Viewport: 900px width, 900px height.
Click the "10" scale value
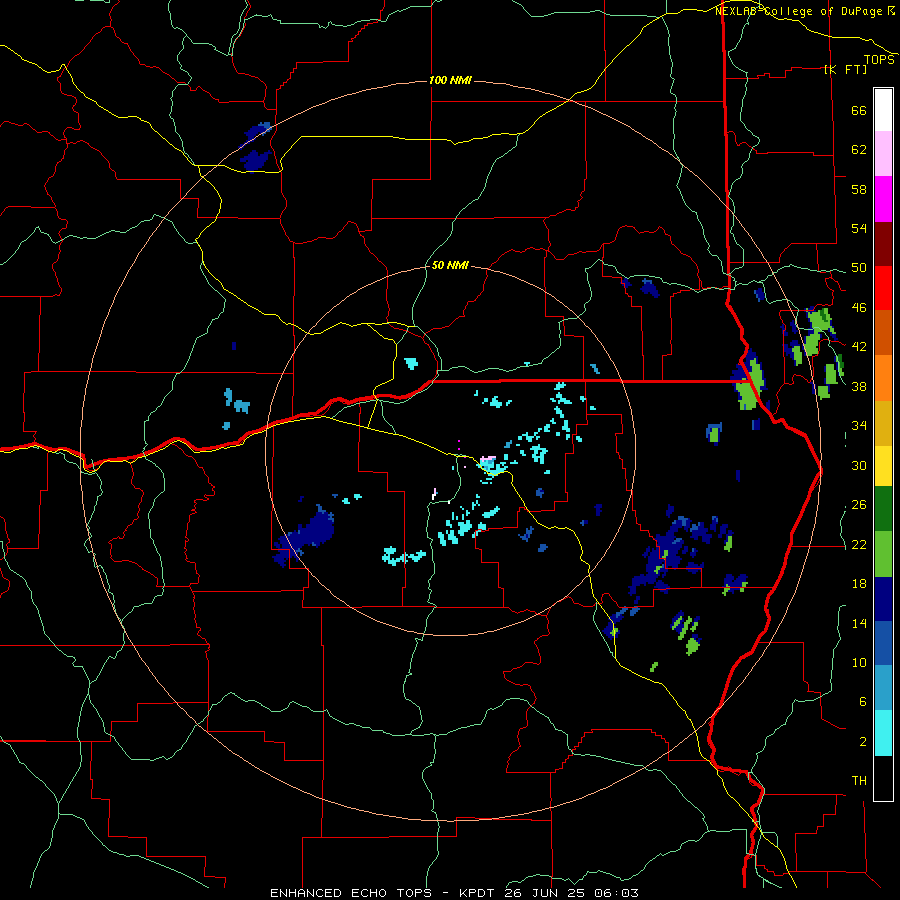[x=859, y=662]
